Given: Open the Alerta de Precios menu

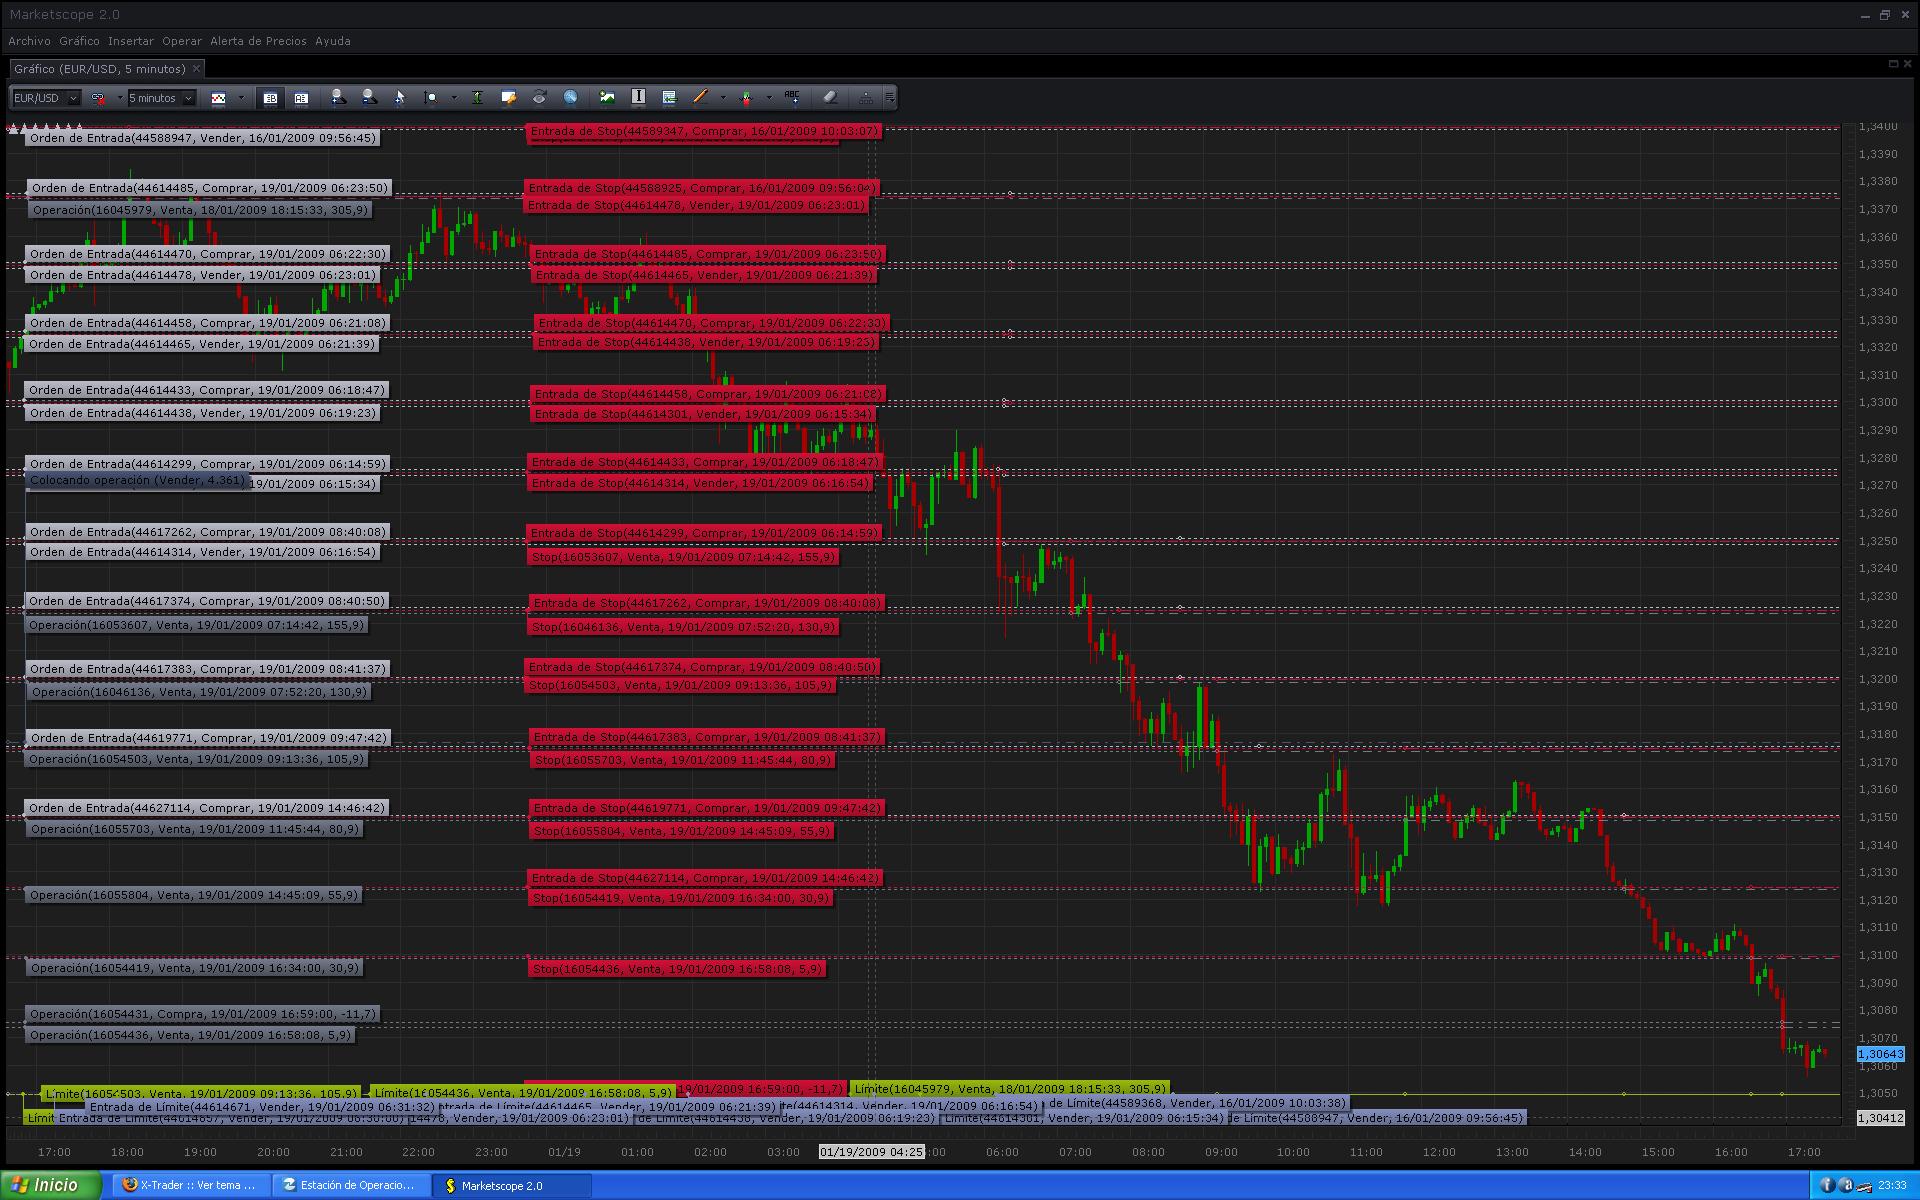Looking at the screenshot, I should 258,41.
